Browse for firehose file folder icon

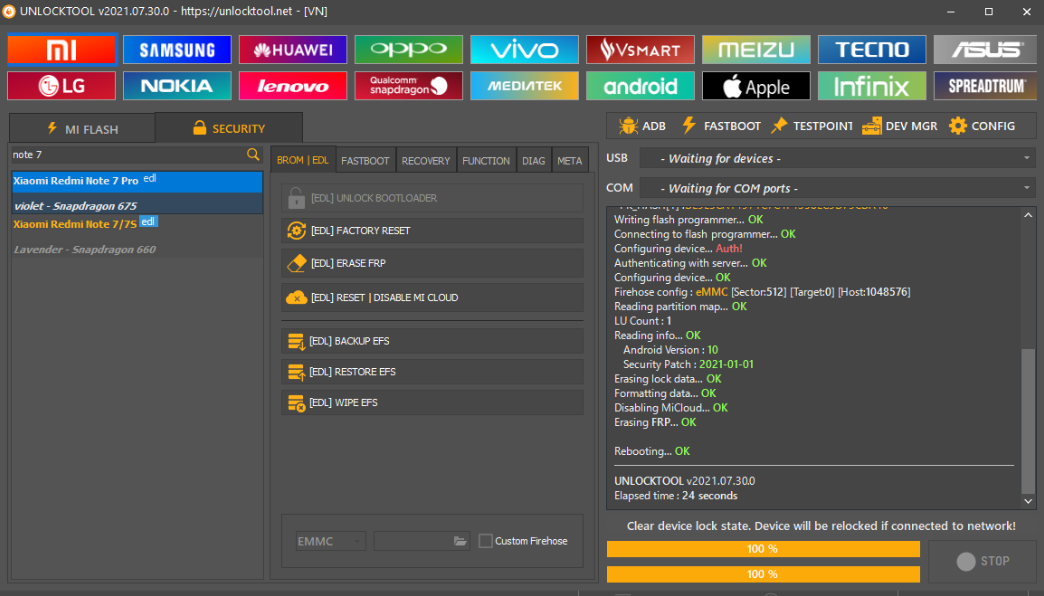[460, 541]
